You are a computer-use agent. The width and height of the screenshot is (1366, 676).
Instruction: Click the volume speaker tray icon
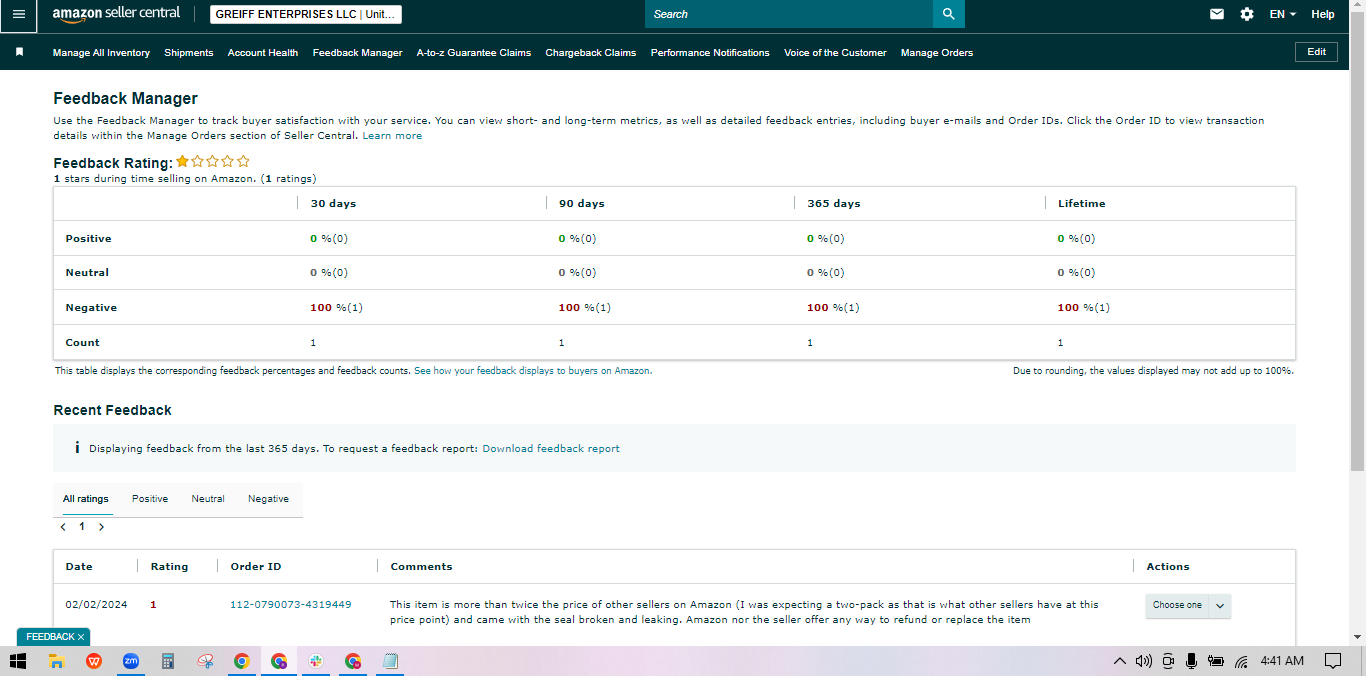pos(1144,661)
